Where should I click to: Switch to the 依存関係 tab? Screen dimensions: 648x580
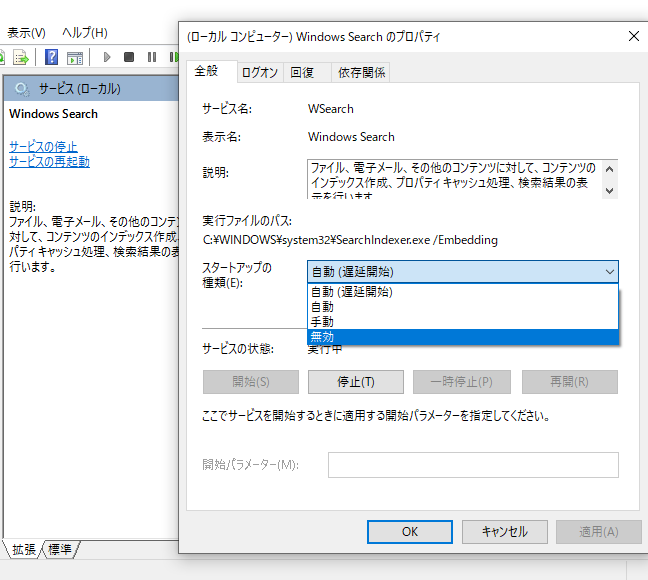pos(361,73)
